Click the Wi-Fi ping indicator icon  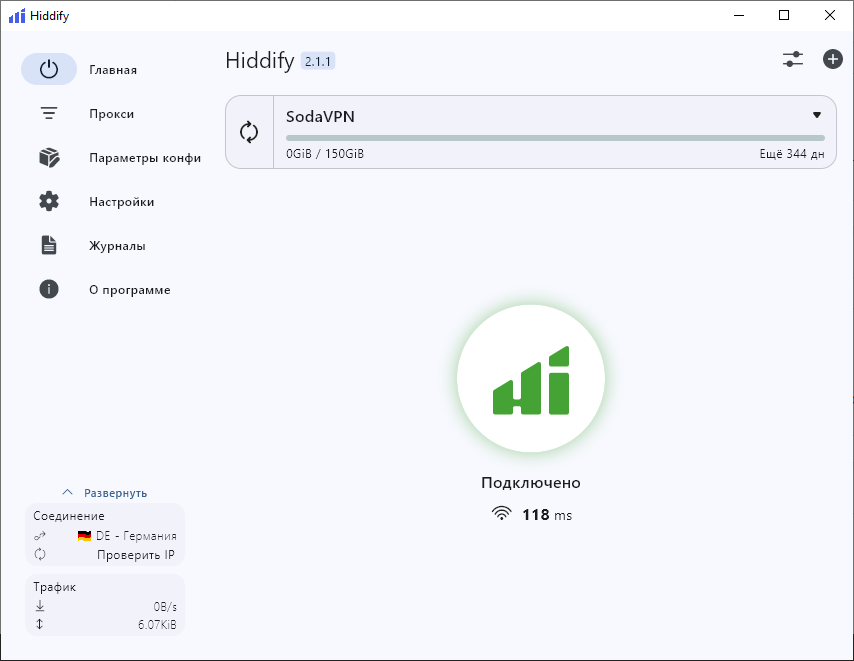502,513
